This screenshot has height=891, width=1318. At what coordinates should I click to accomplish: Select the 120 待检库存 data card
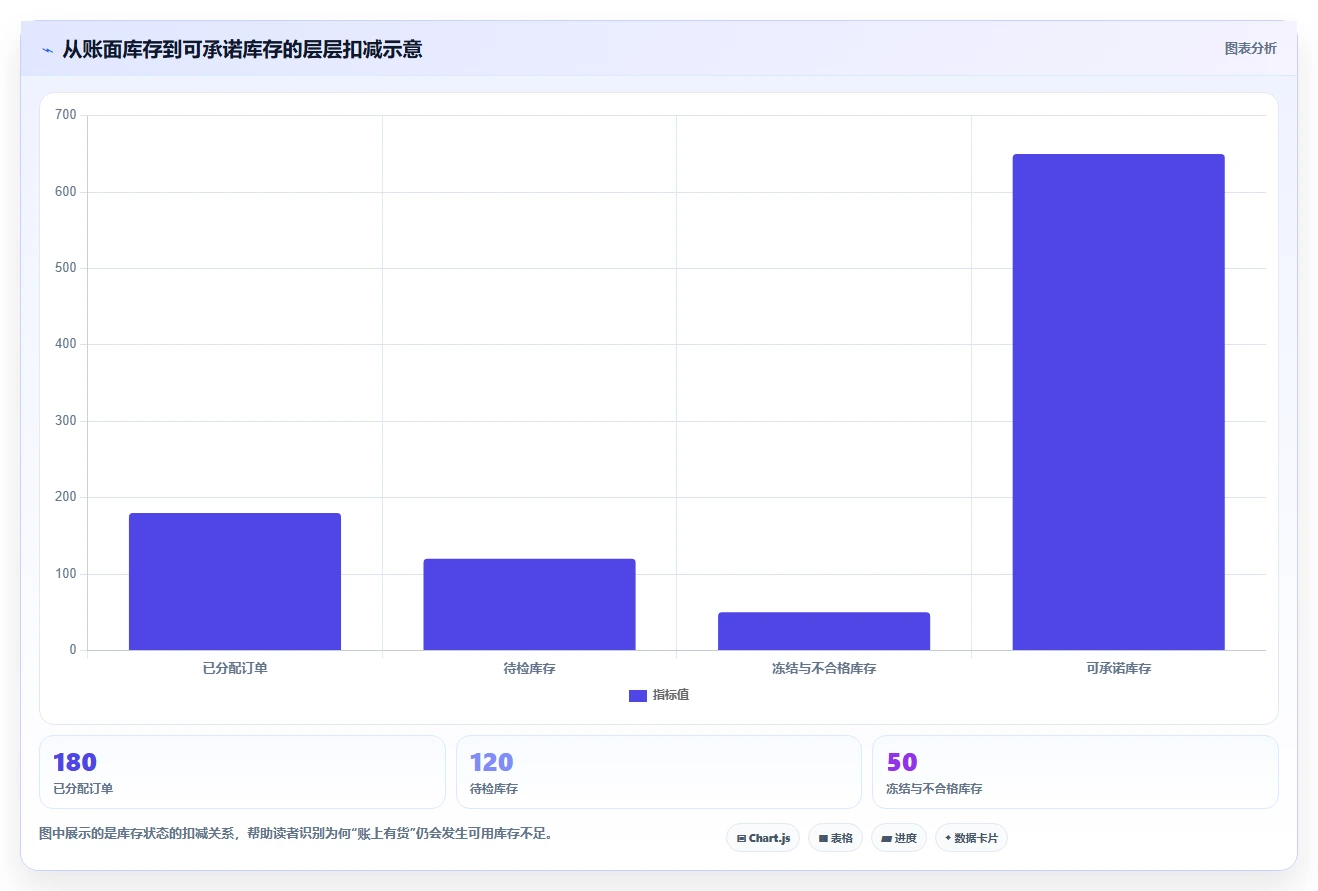pos(659,772)
